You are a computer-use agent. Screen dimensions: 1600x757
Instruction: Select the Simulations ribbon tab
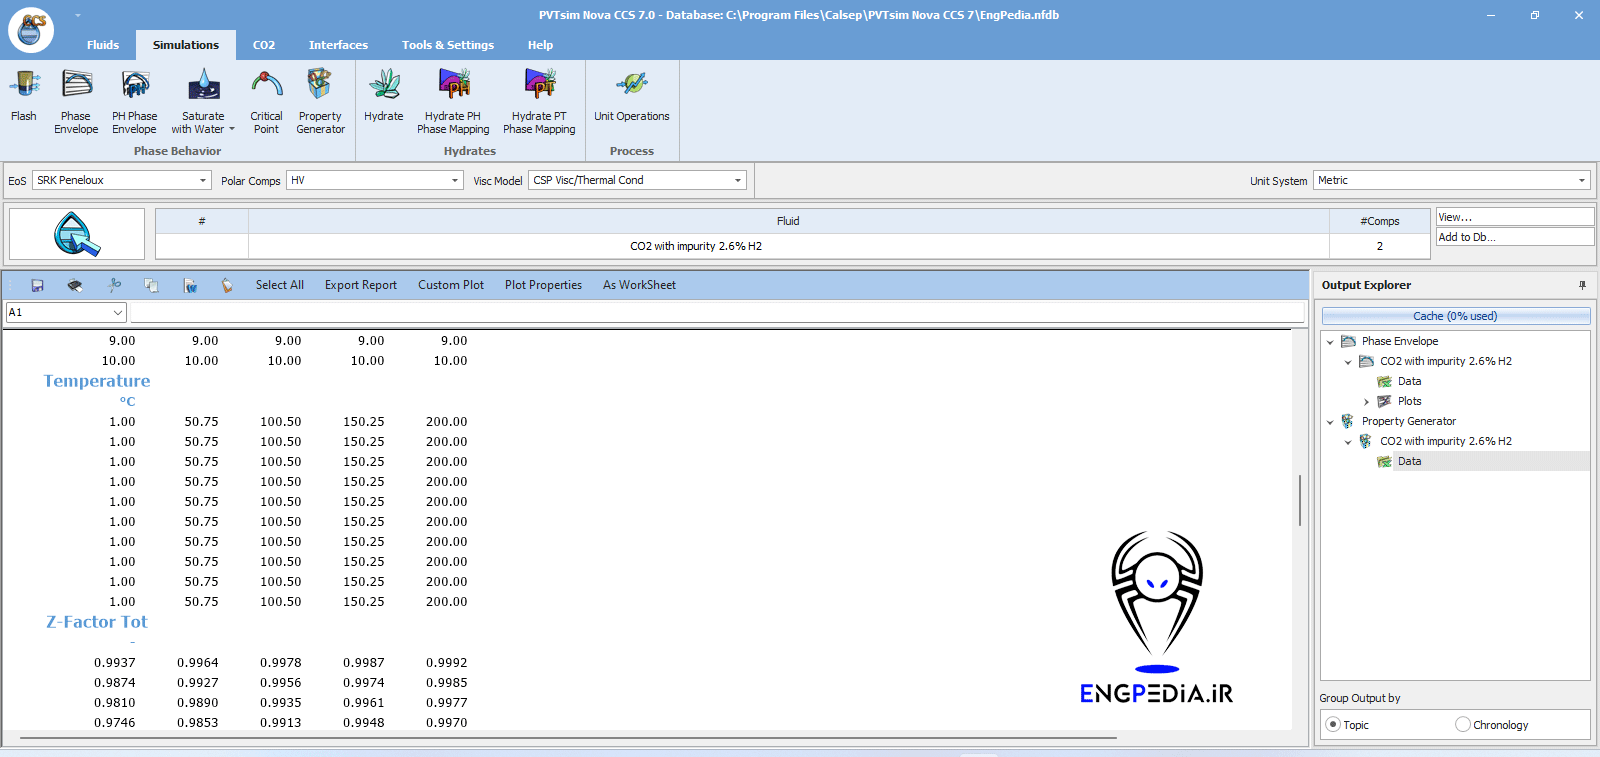point(186,45)
